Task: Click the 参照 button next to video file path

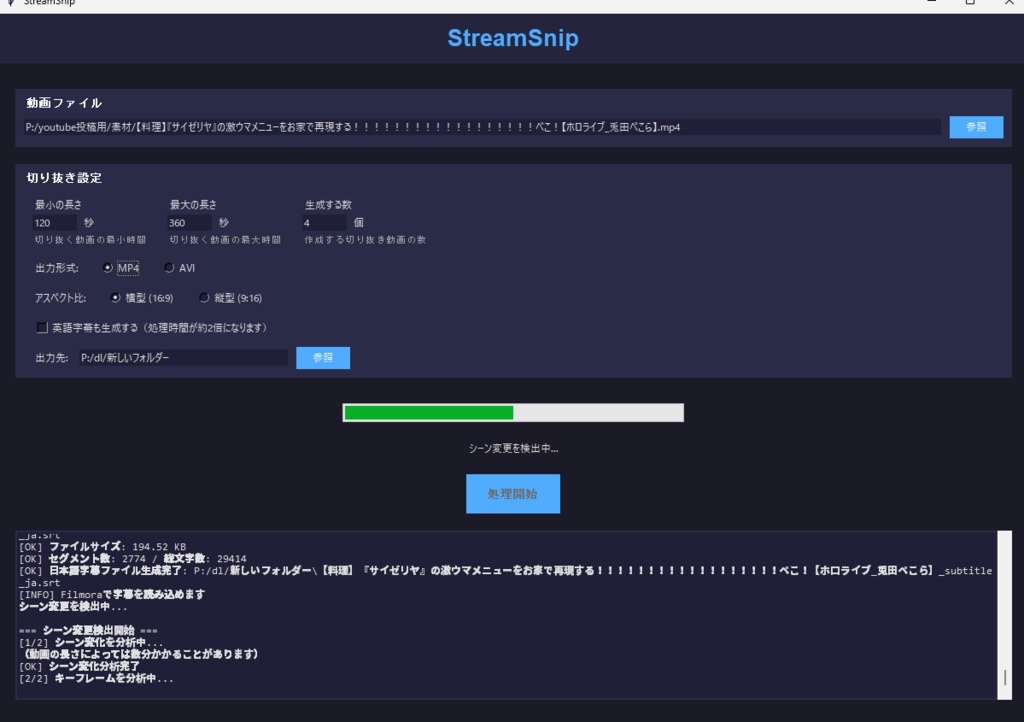Action: point(975,127)
